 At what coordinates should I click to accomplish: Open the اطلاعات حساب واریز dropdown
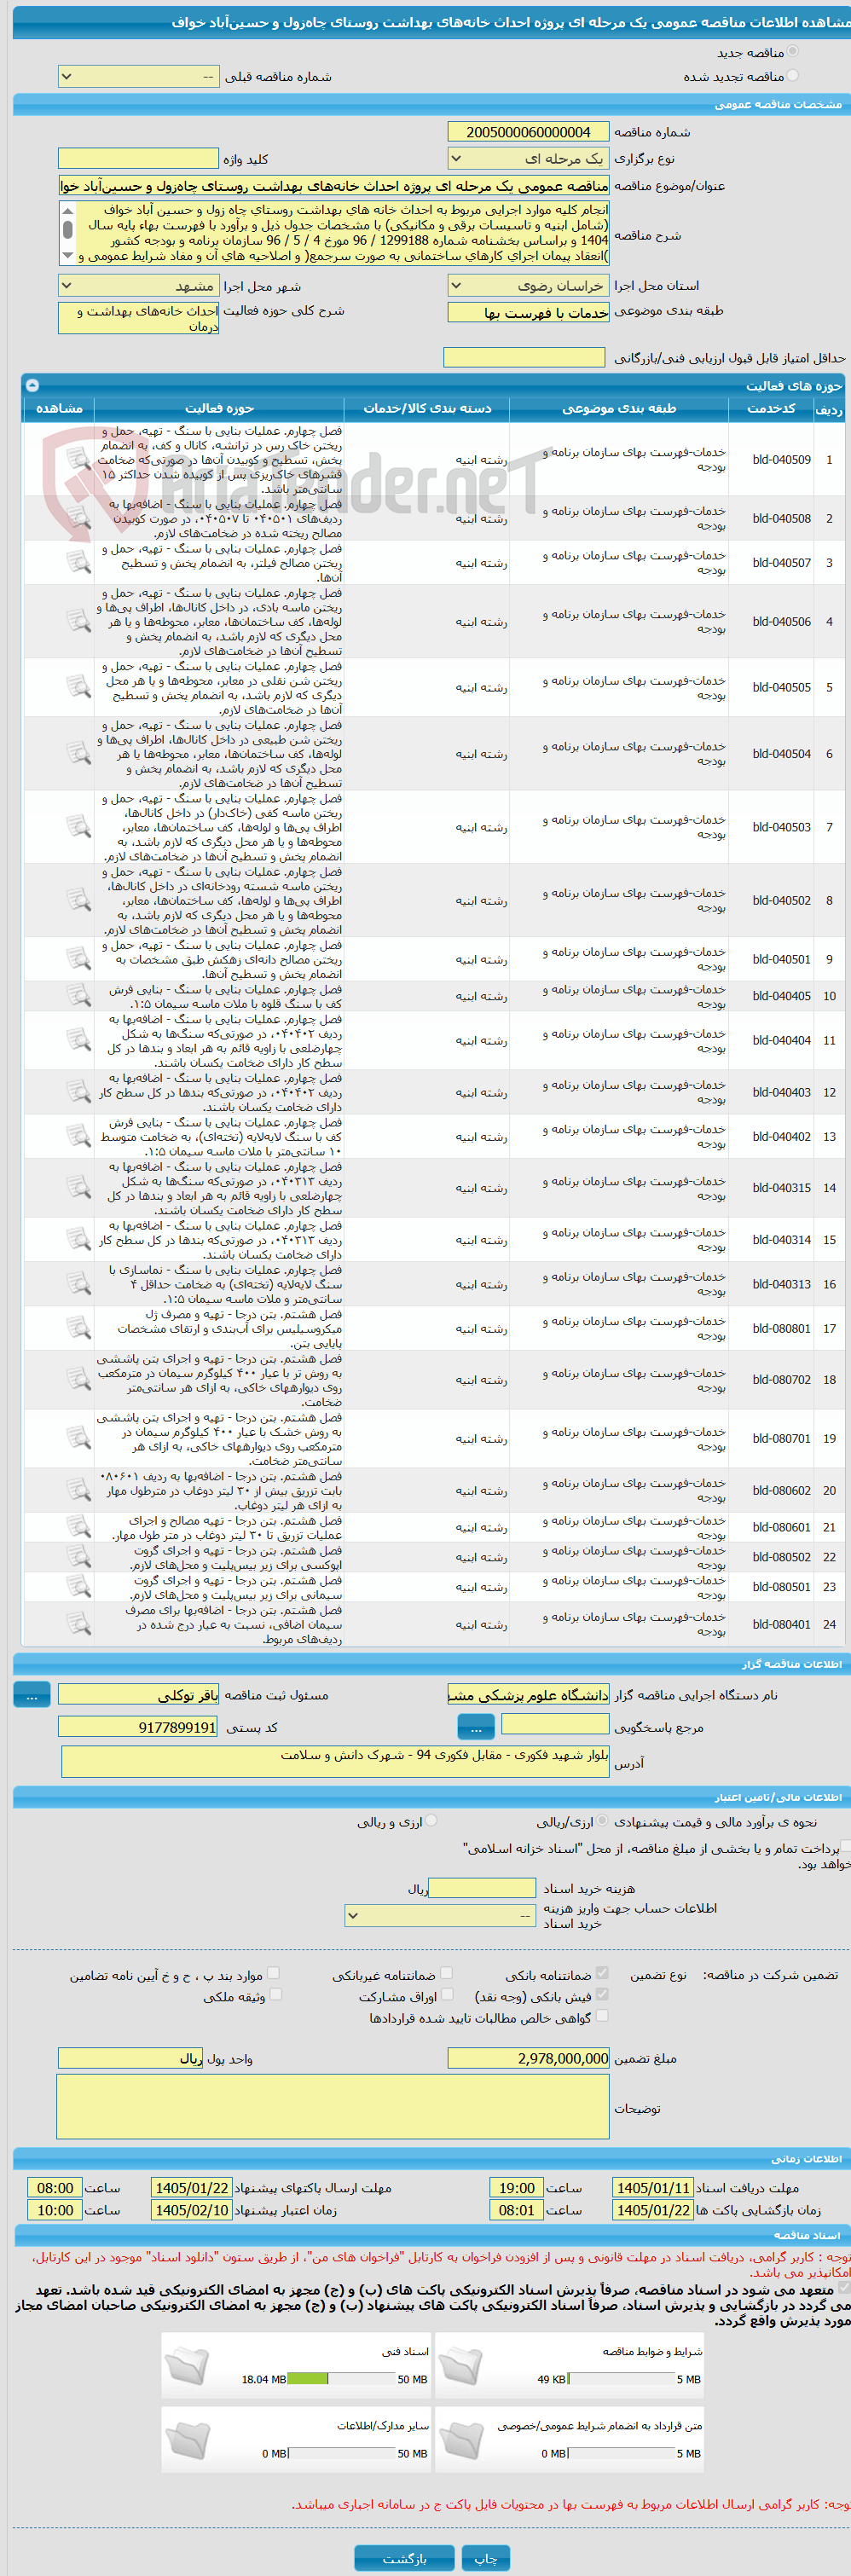441,1915
